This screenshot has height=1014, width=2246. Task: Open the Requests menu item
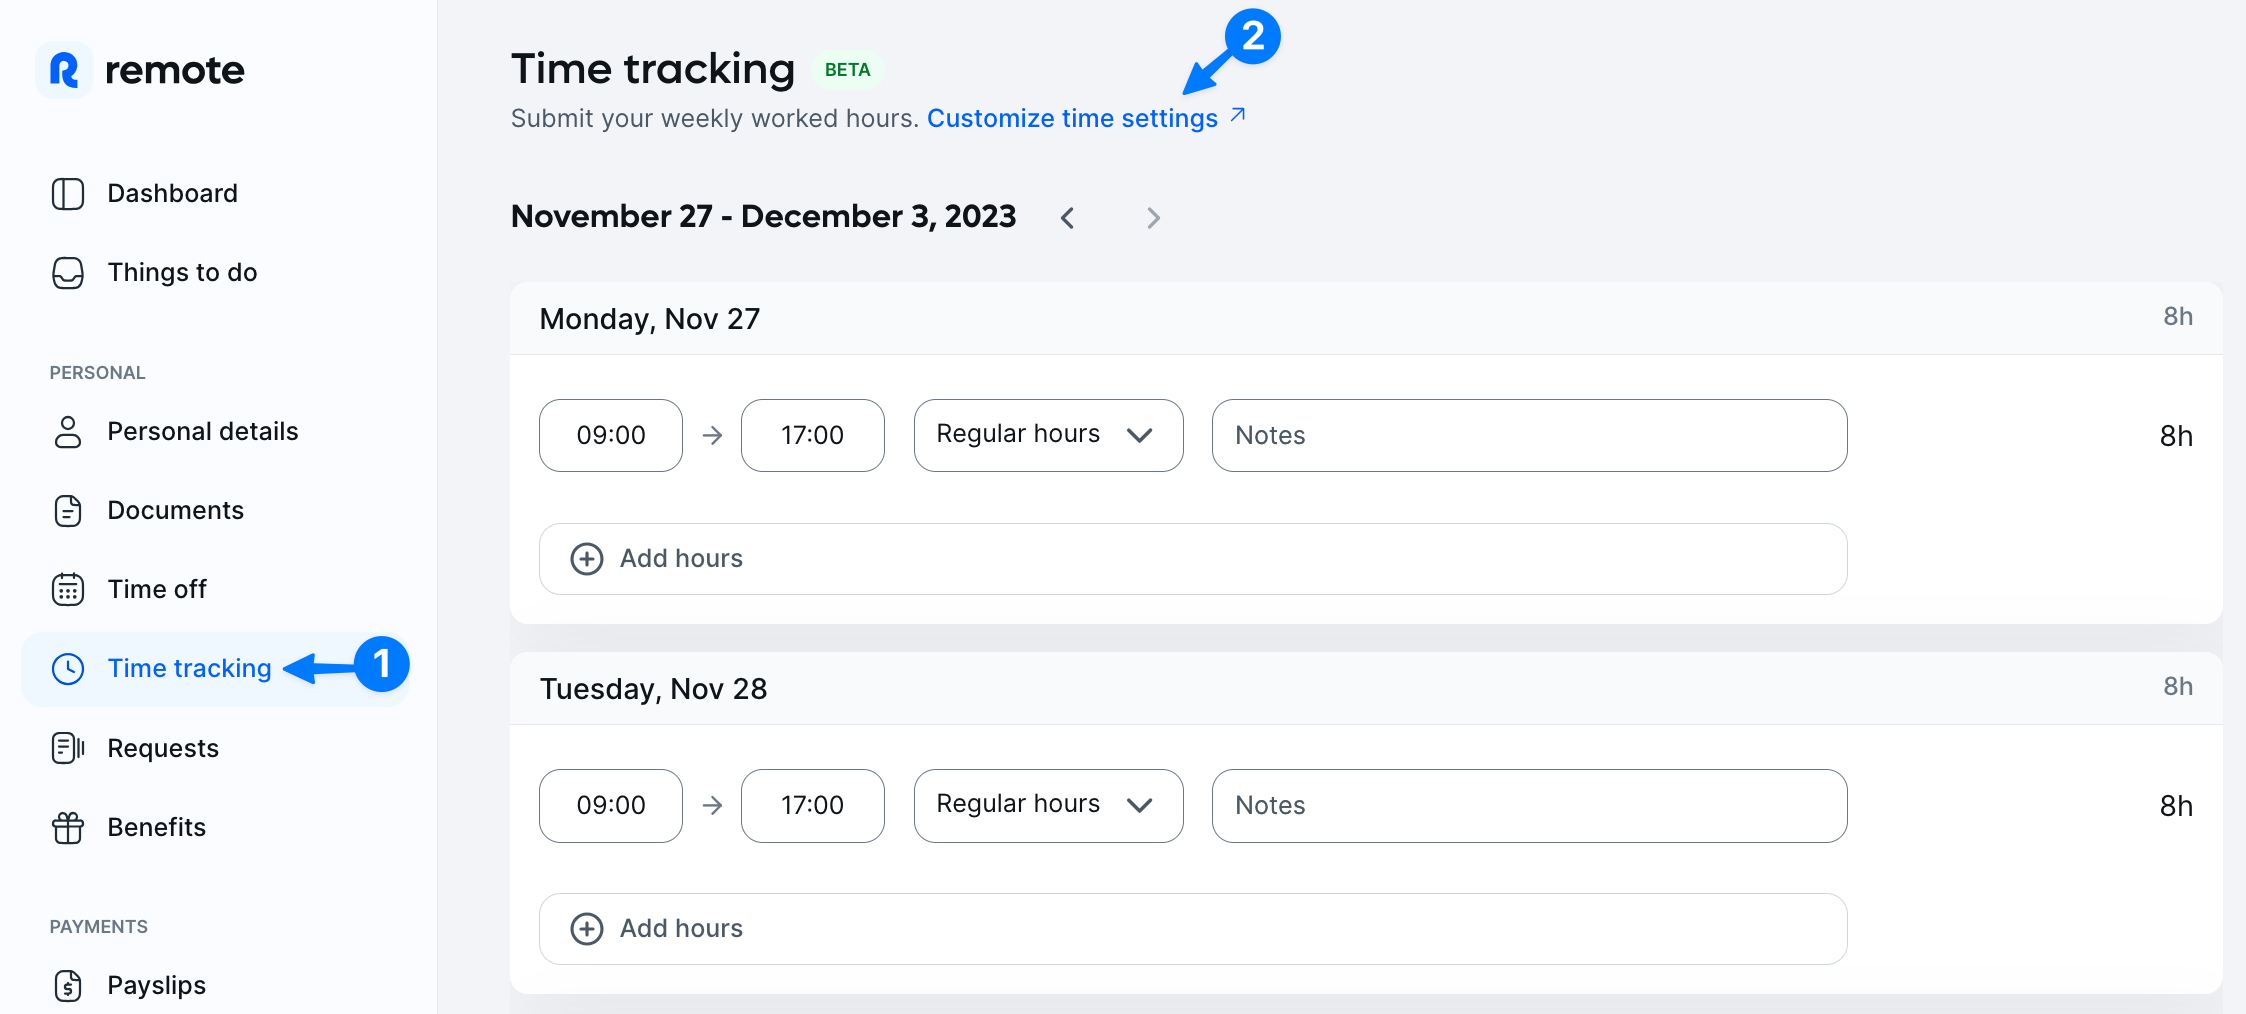click(x=162, y=747)
